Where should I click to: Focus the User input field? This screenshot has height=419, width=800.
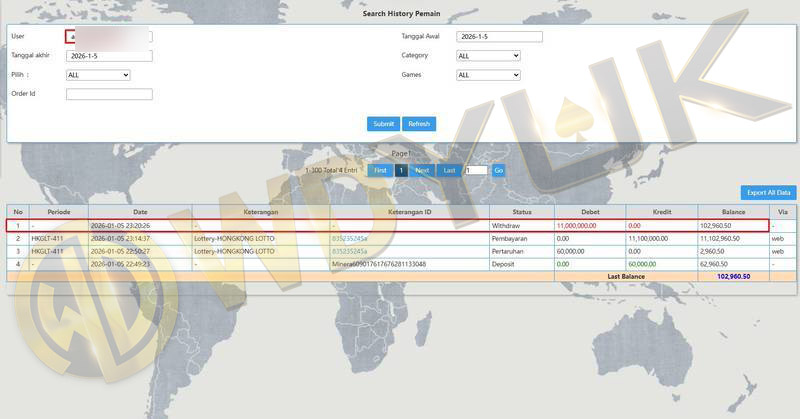pyautogui.click(x=109, y=37)
